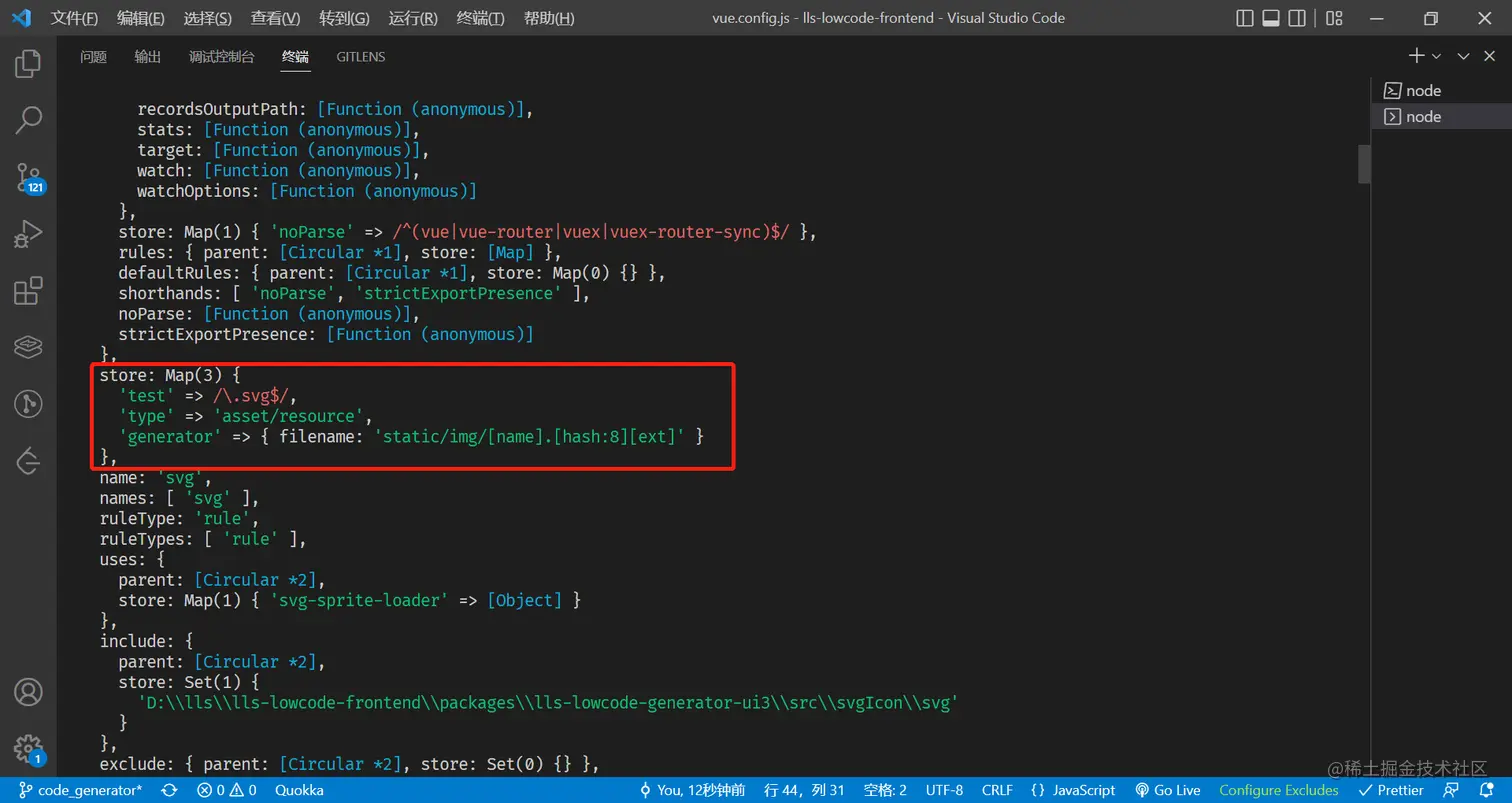Open the 文件(F) menu
This screenshot has height=803, width=1512.
[74, 18]
